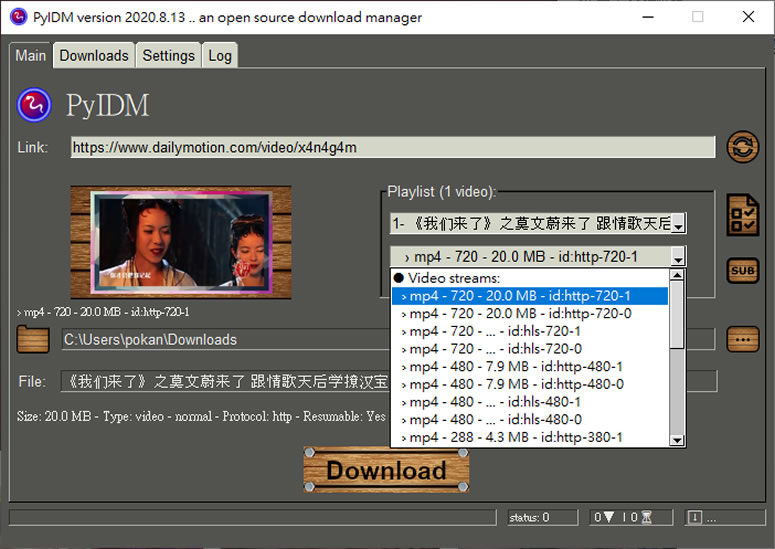Click the wooden three-dots options button
The width and height of the screenshot is (775, 549).
tap(742, 339)
